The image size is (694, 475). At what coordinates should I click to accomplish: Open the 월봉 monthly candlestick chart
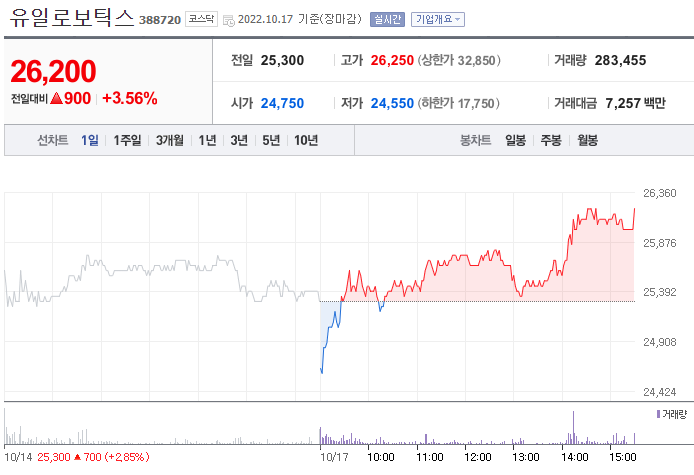587,140
